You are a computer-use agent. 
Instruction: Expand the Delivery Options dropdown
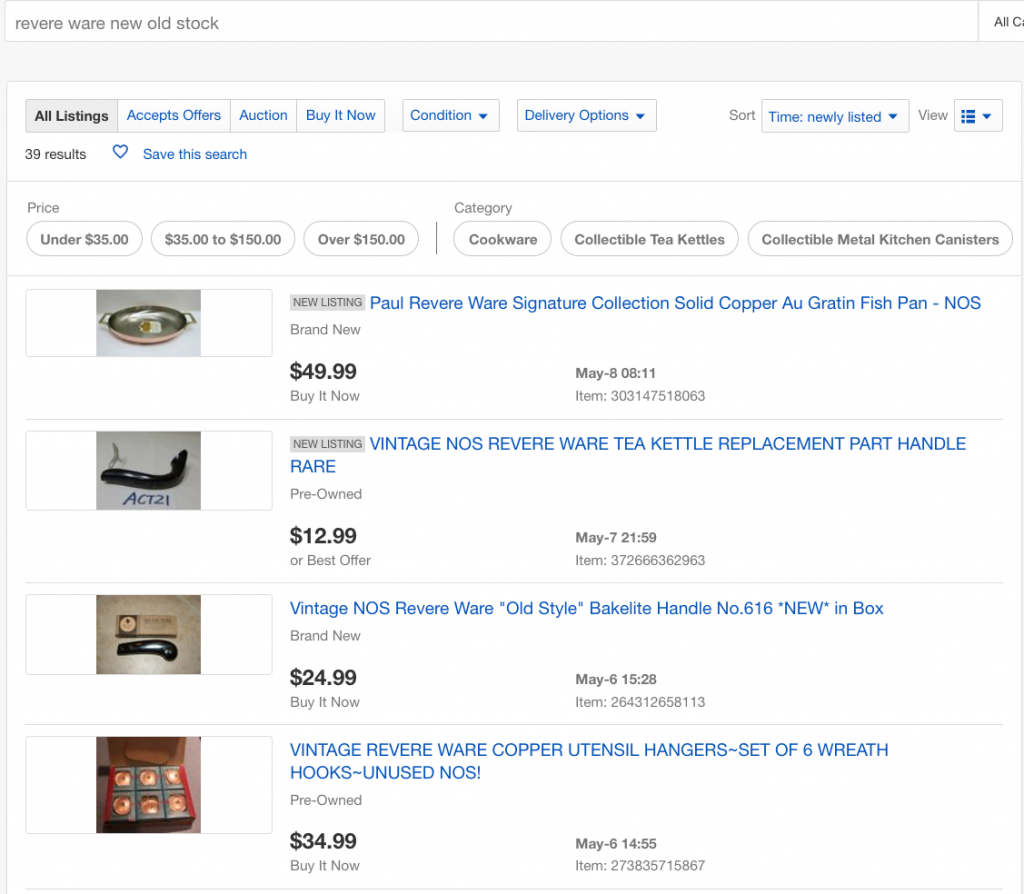[x=586, y=115]
